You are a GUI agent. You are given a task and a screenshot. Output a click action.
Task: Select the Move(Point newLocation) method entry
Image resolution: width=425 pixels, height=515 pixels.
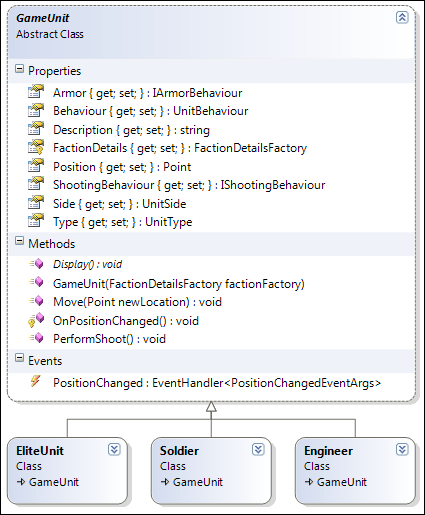coord(137,302)
